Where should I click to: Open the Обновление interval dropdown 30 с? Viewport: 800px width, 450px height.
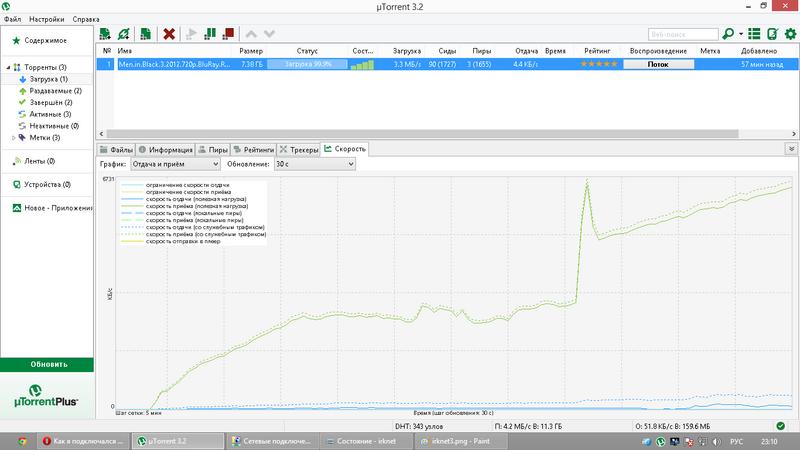tap(315, 164)
